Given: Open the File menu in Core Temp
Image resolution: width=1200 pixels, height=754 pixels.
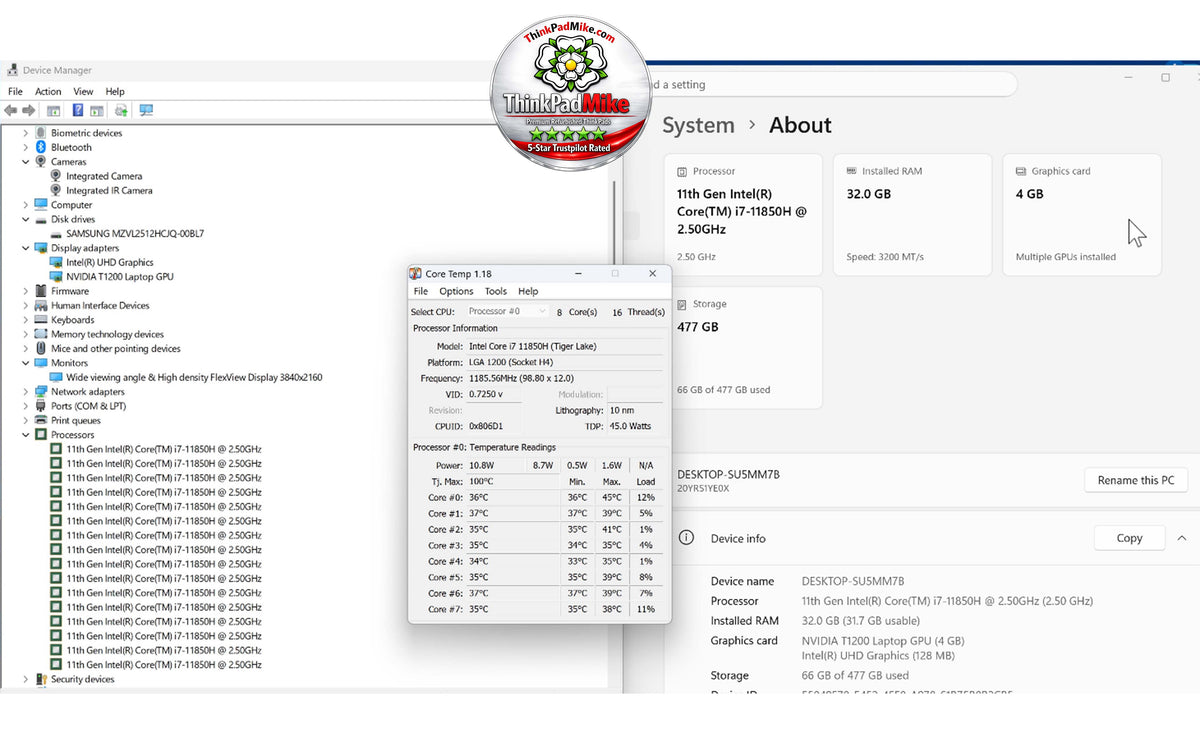Looking at the screenshot, I should [421, 291].
